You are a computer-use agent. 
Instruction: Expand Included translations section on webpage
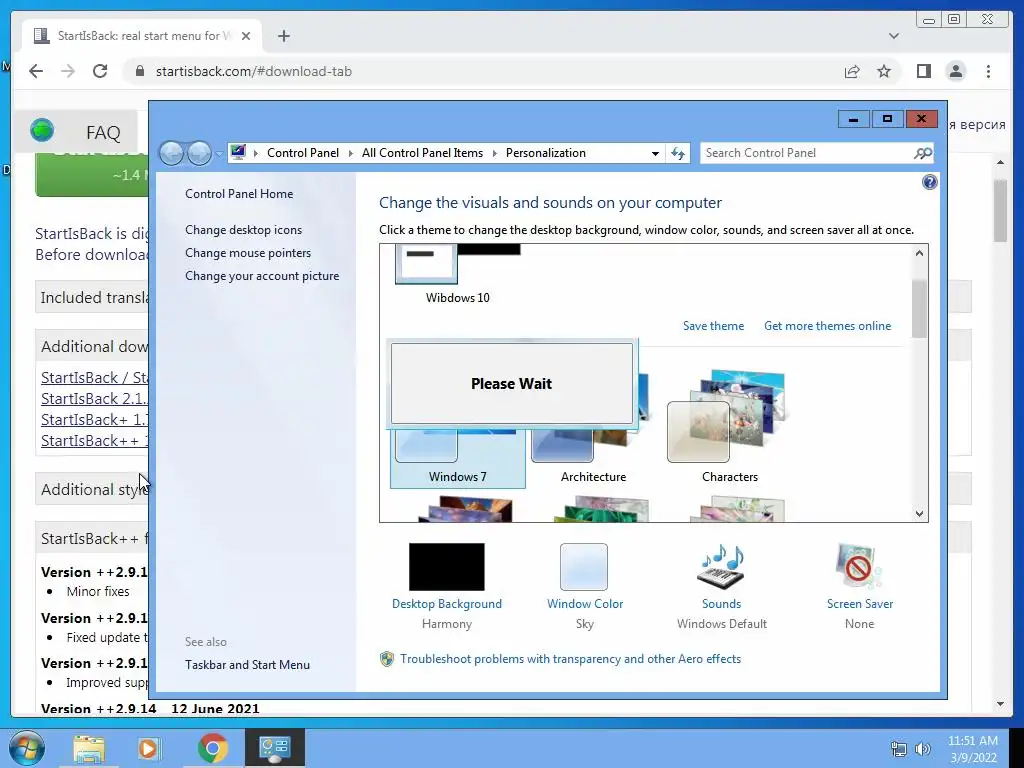(91, 297)
